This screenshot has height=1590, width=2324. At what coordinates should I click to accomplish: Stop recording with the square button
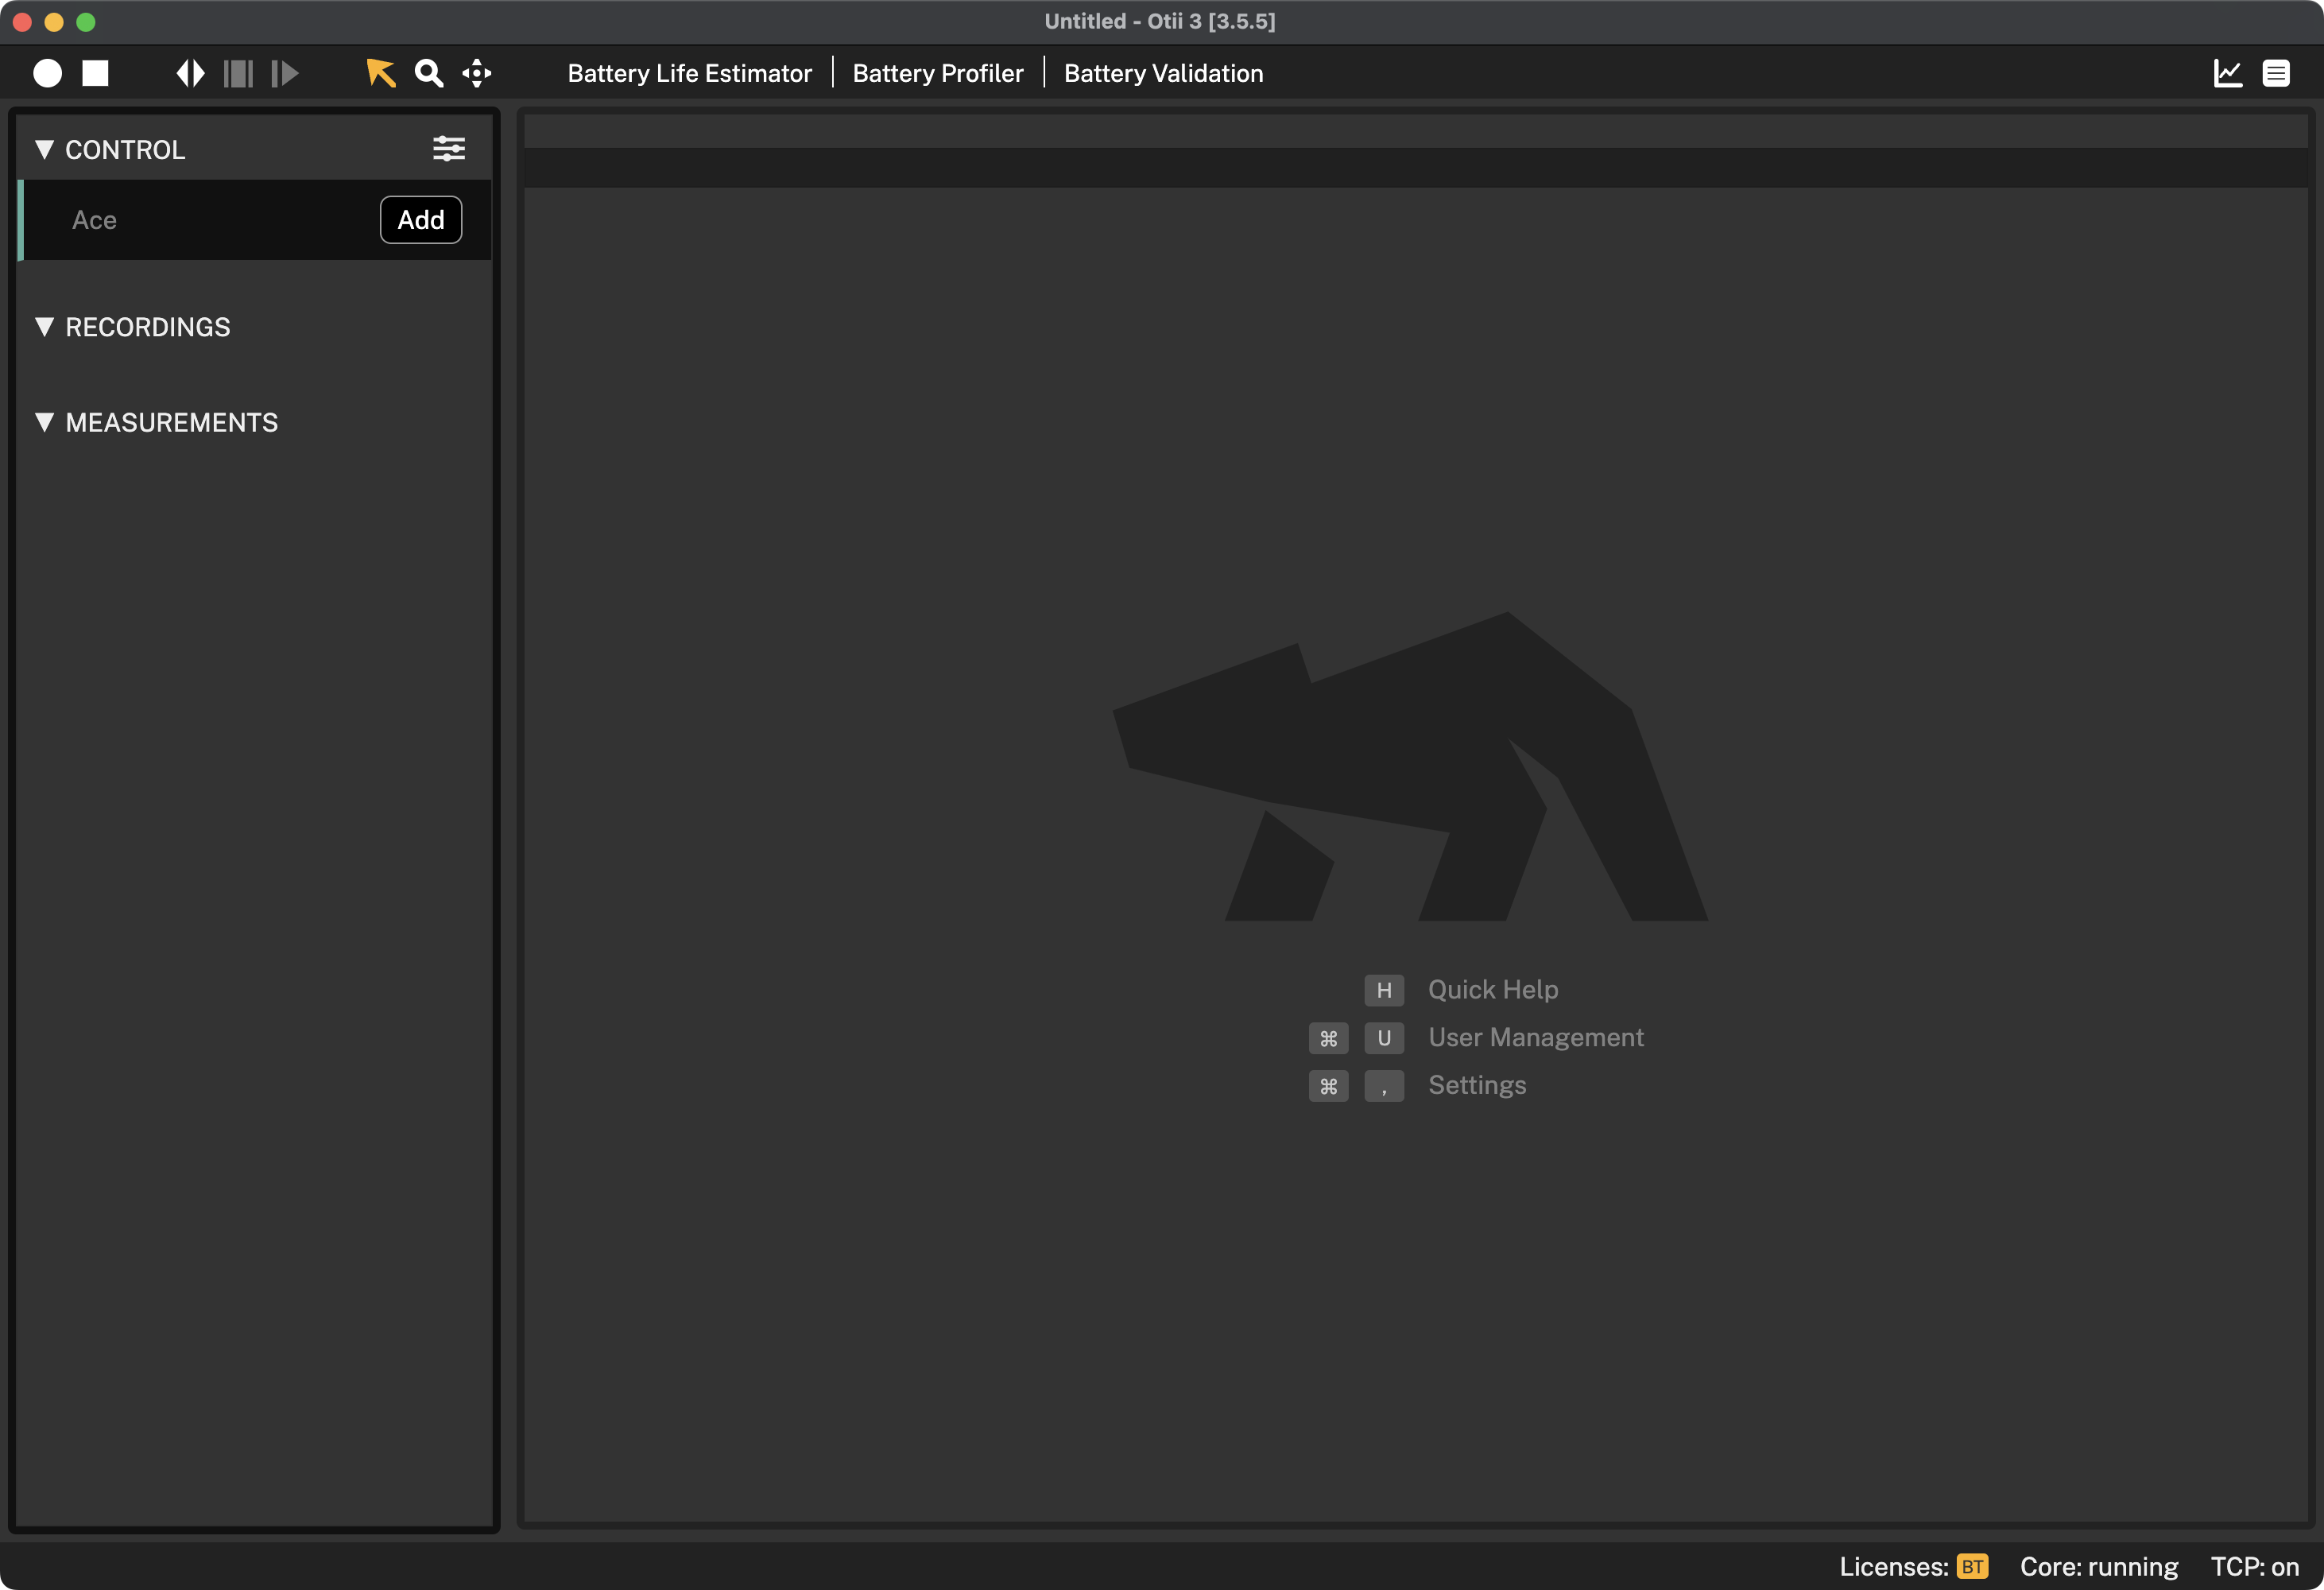[95, 73]
